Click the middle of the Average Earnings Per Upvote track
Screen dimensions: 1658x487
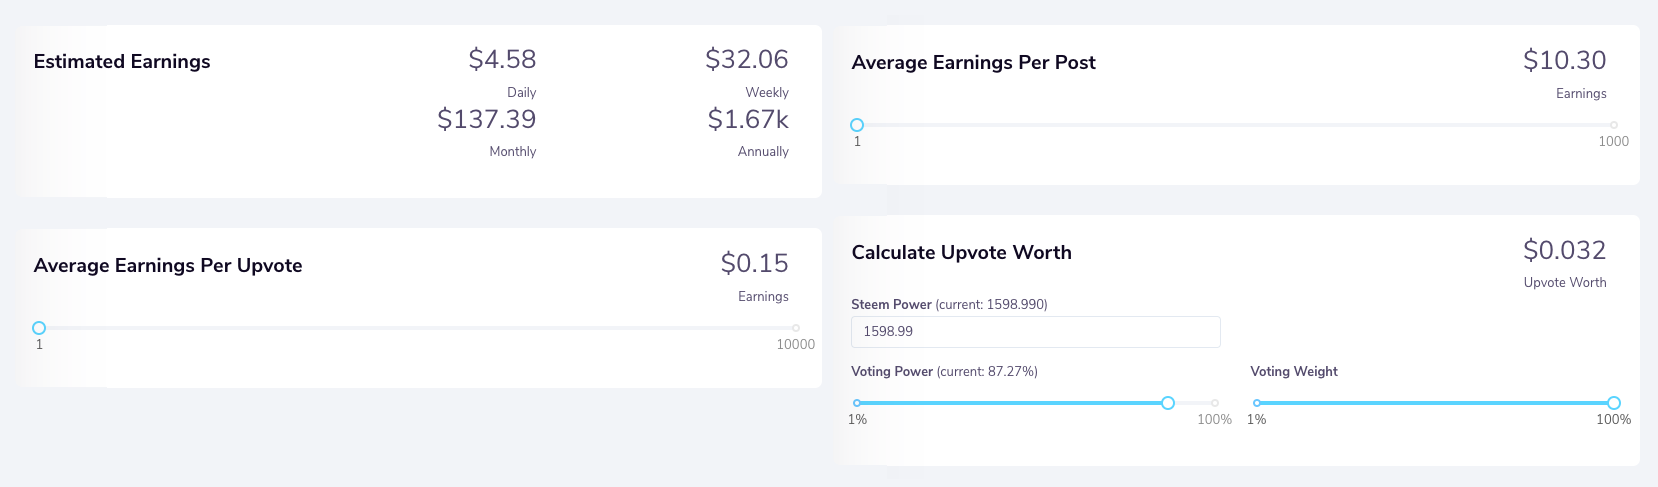417,328
